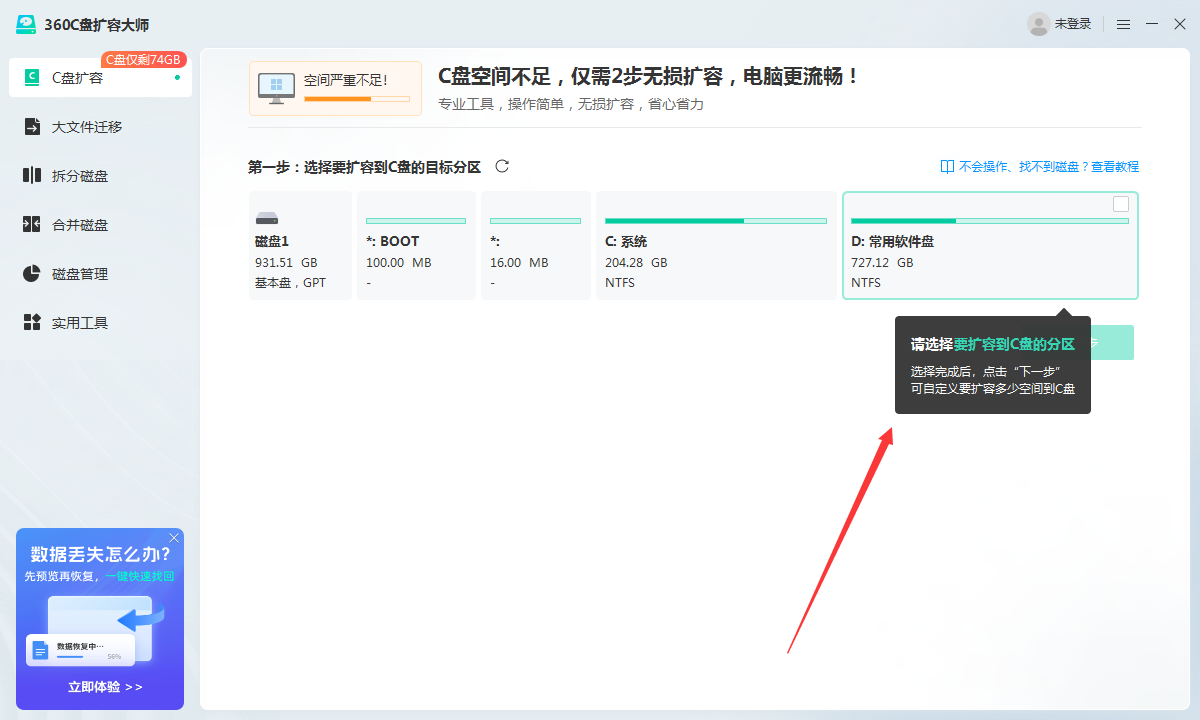Close the application window
The height and width of the screenshot is (720, 1200).
(x=1180, y=24)
